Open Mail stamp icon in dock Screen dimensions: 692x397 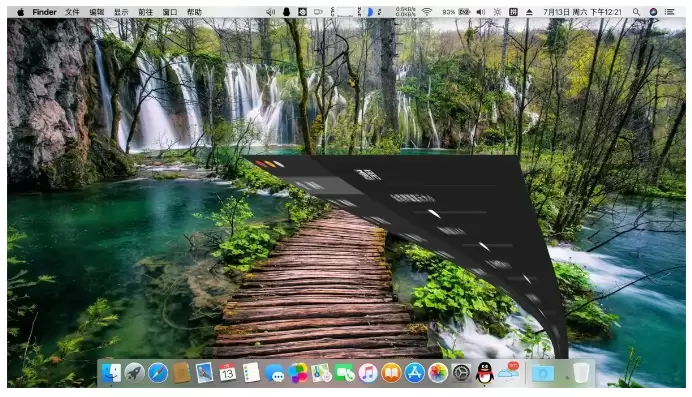coord(204,373)
